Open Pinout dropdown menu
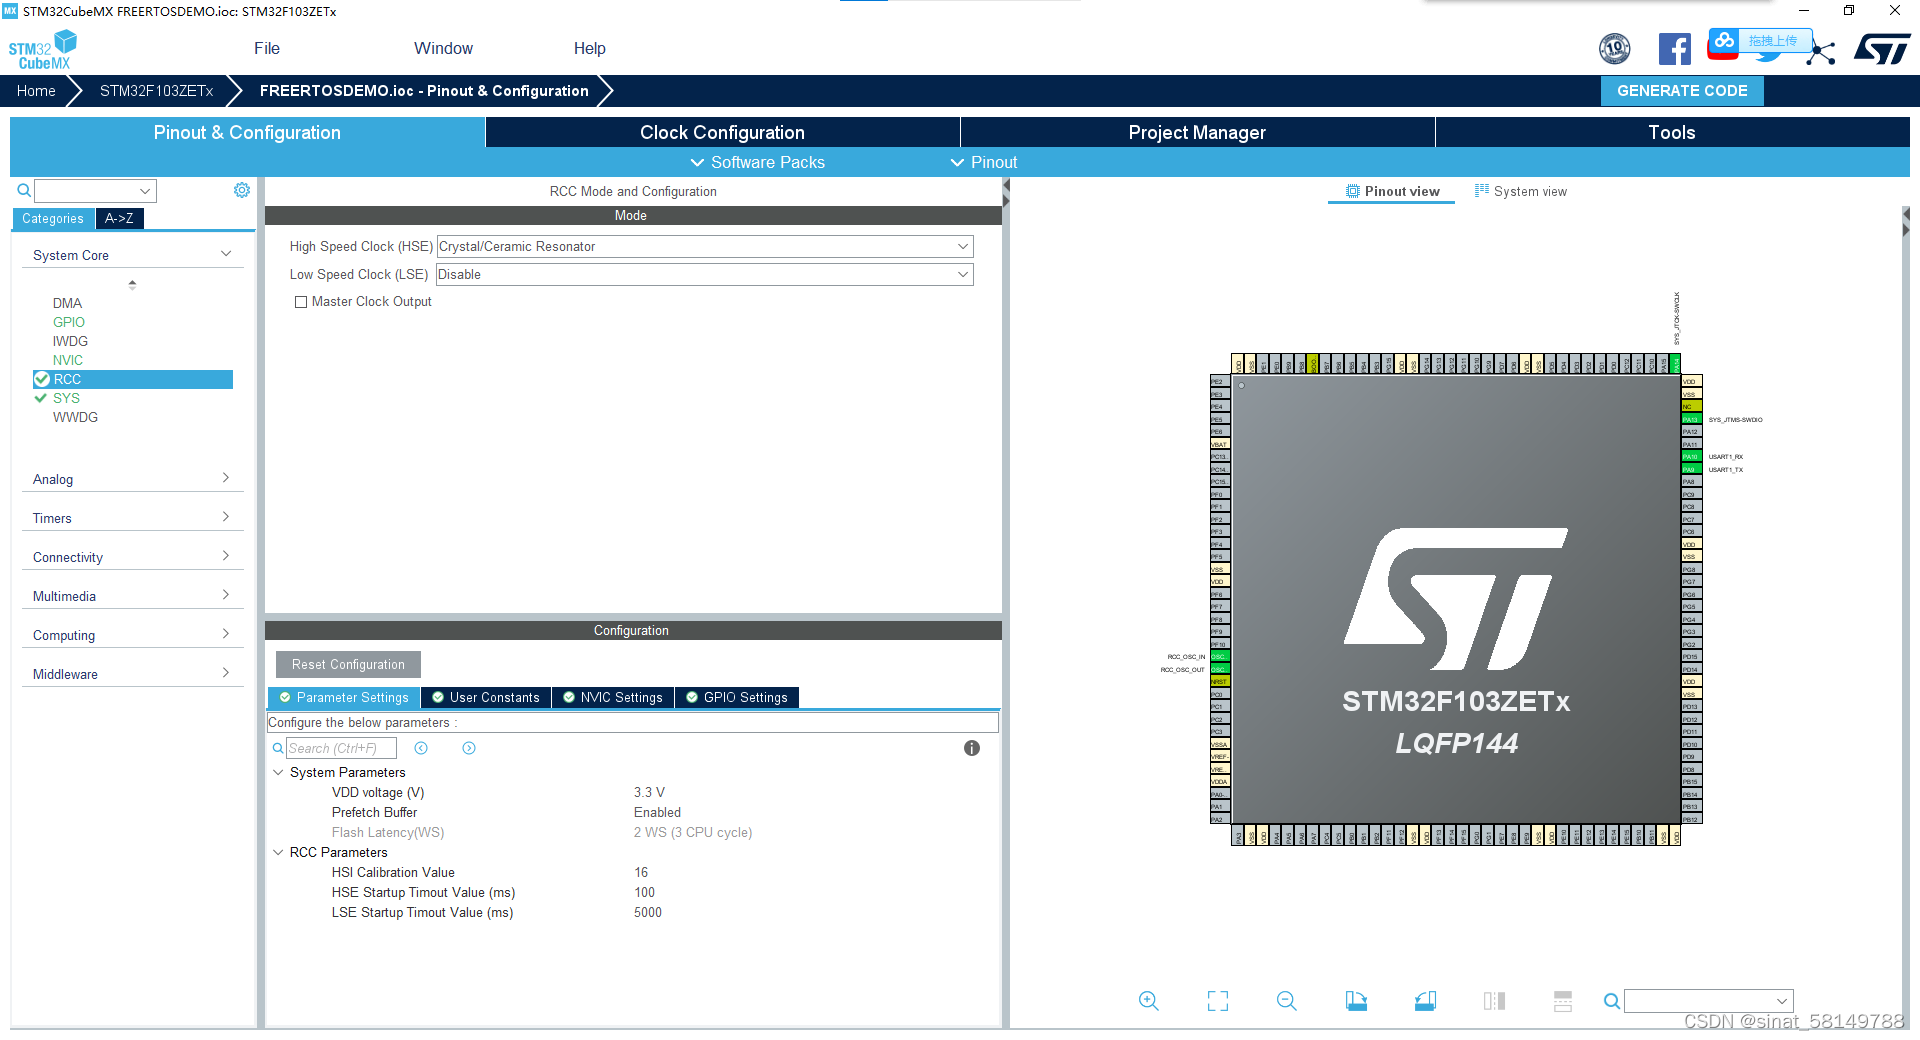The image size is (1920, 1040). tap(983, 162)
